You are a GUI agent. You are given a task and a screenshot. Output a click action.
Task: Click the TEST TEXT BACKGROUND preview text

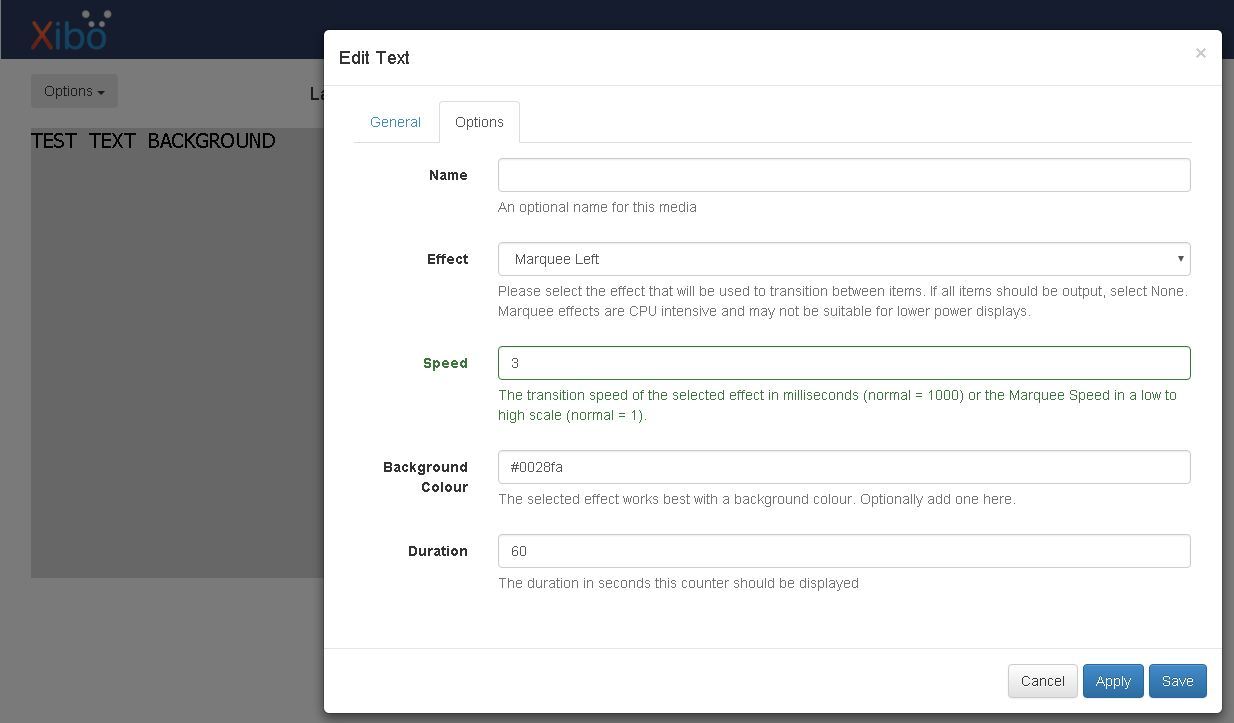pos(153,141)
